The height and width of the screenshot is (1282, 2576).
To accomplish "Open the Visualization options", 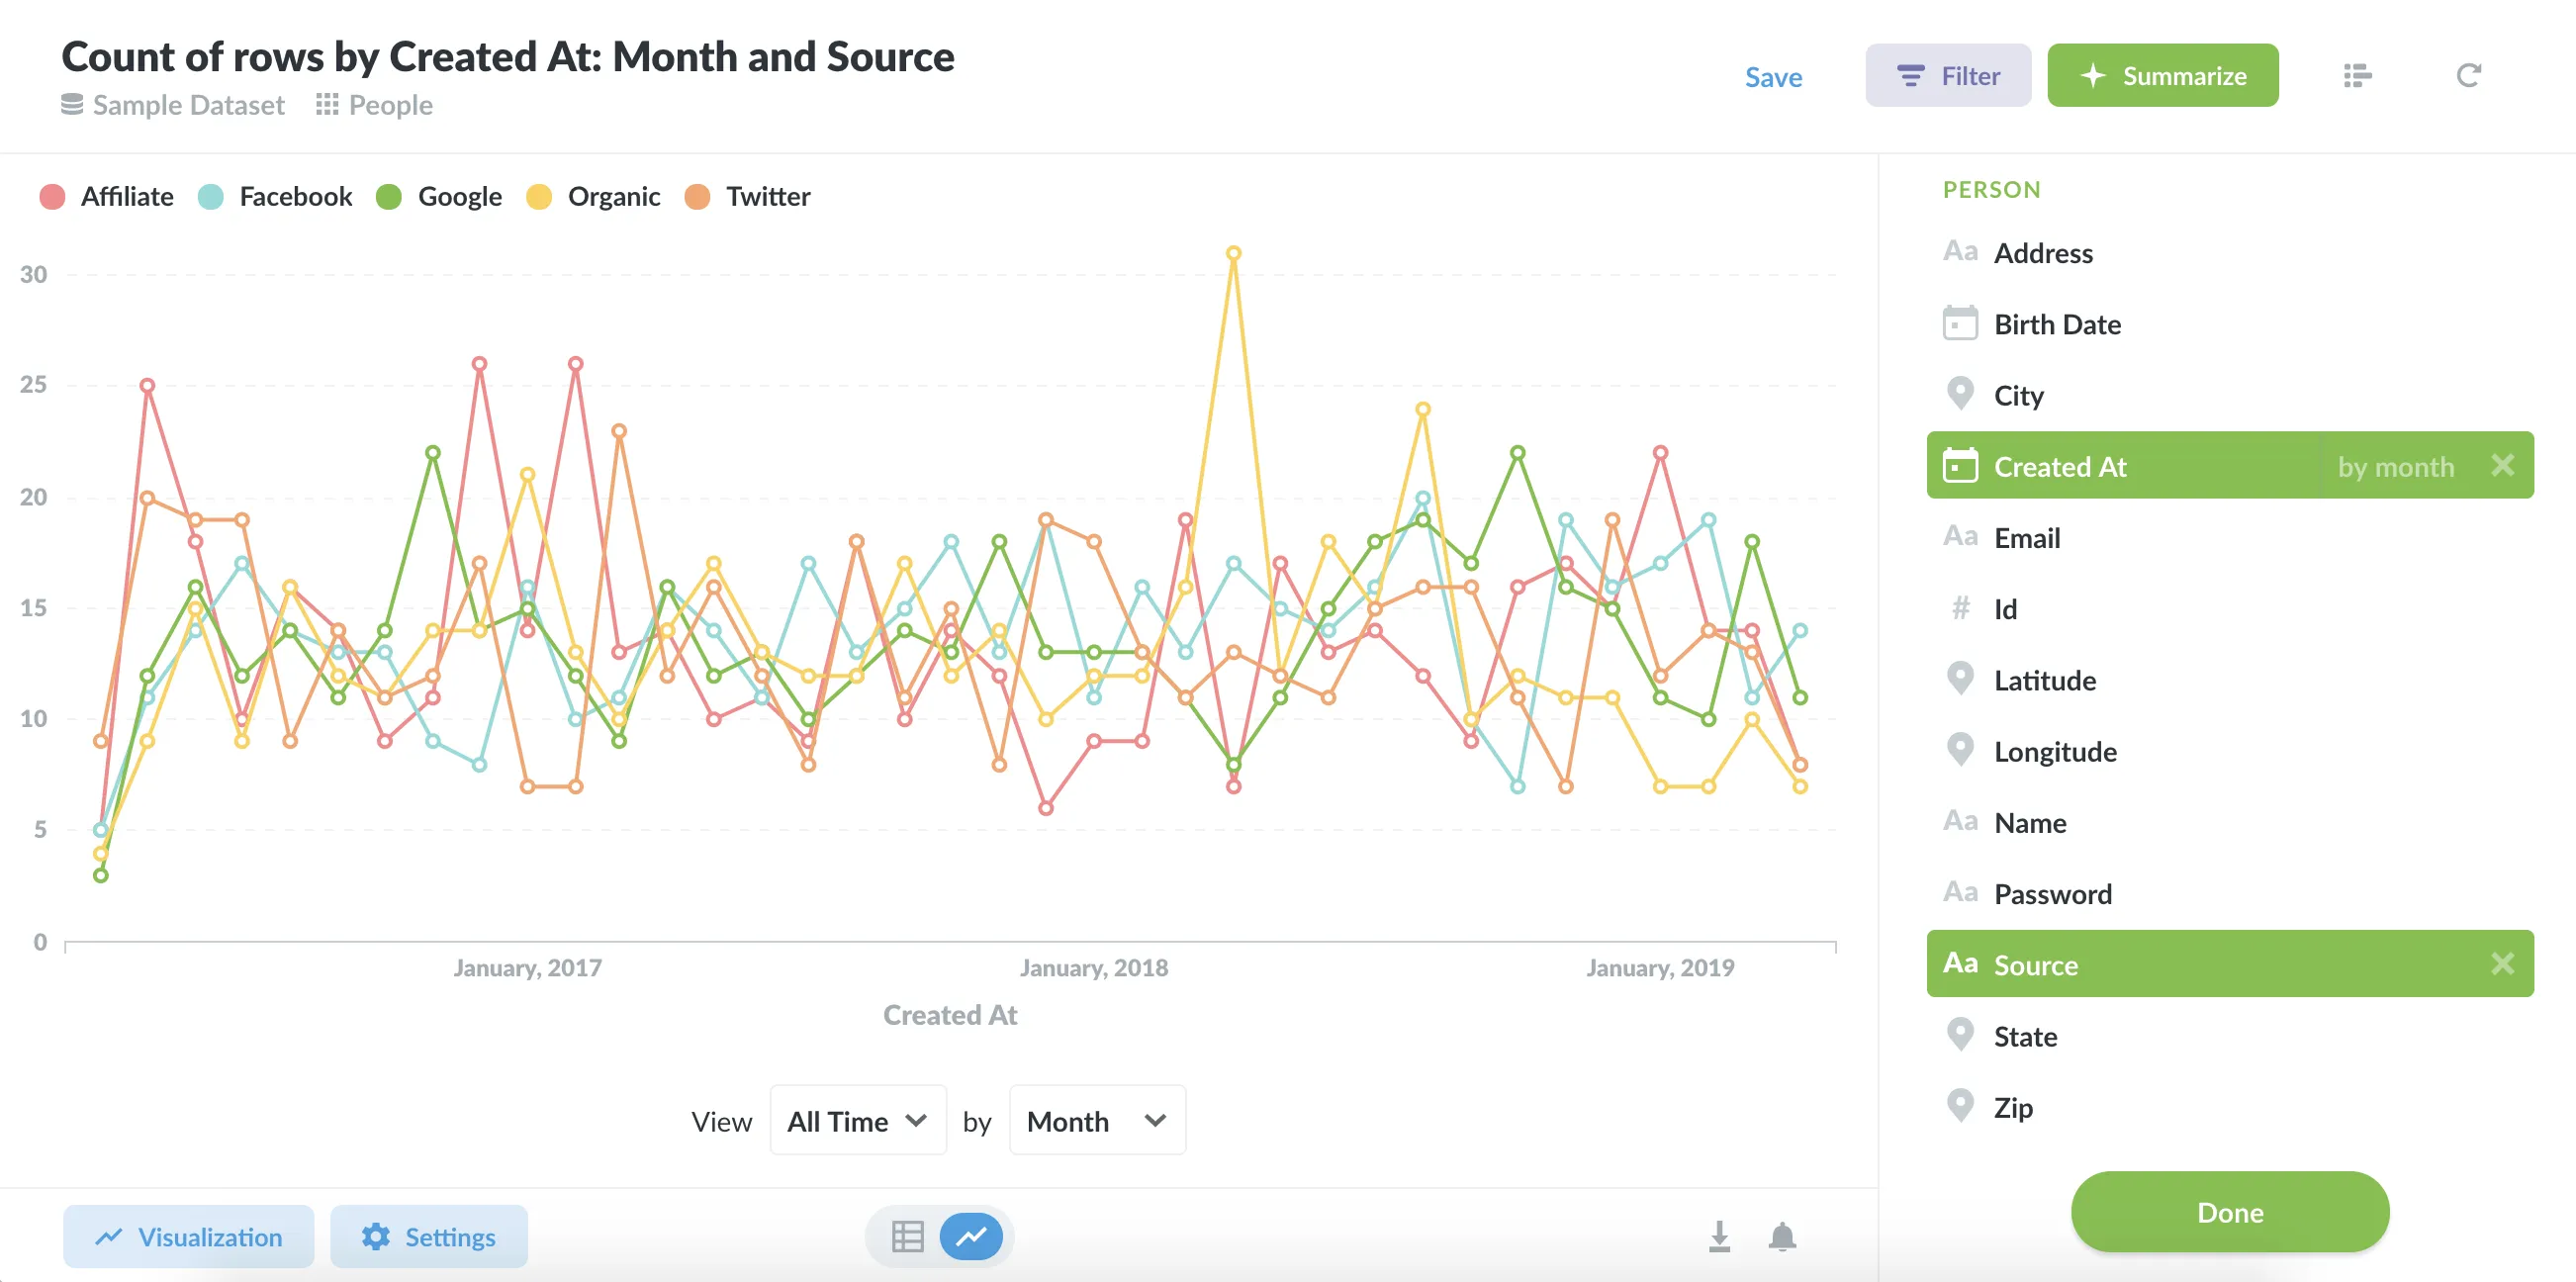I will pos(188,1237).
